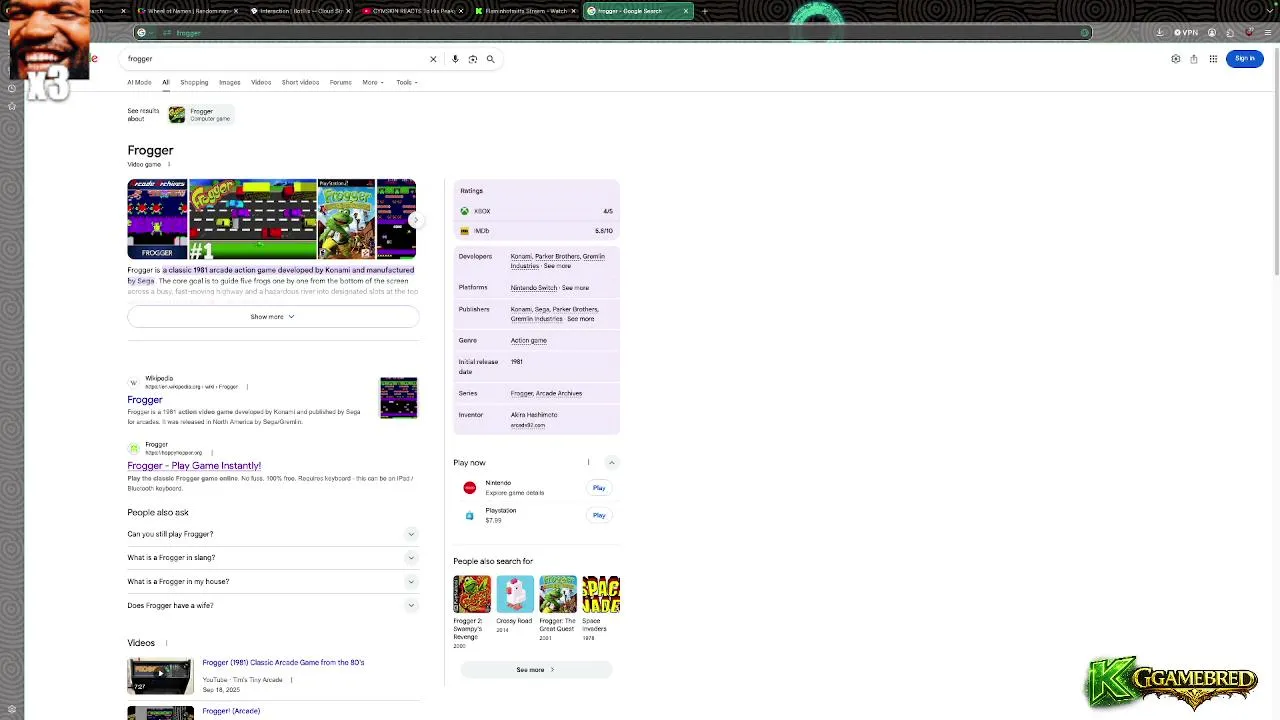
Task: Open browser profile account icon
Action: coord(1212,33)
